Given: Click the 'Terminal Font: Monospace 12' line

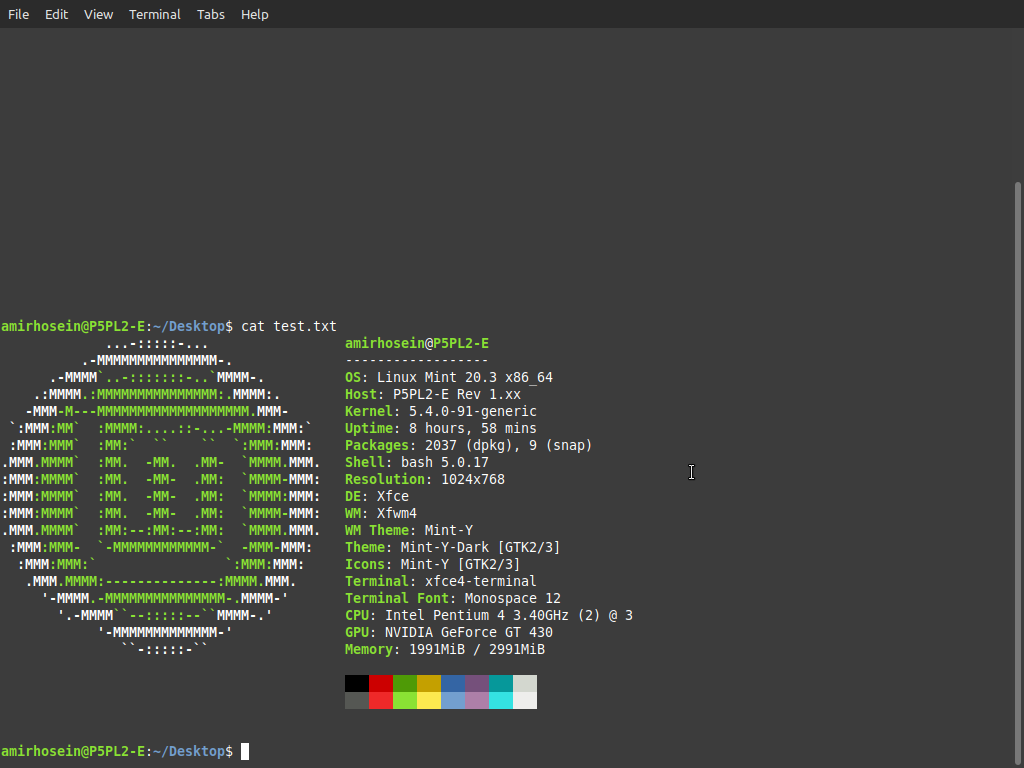Looking at the screenshot, I should click(x=453, y=598).
